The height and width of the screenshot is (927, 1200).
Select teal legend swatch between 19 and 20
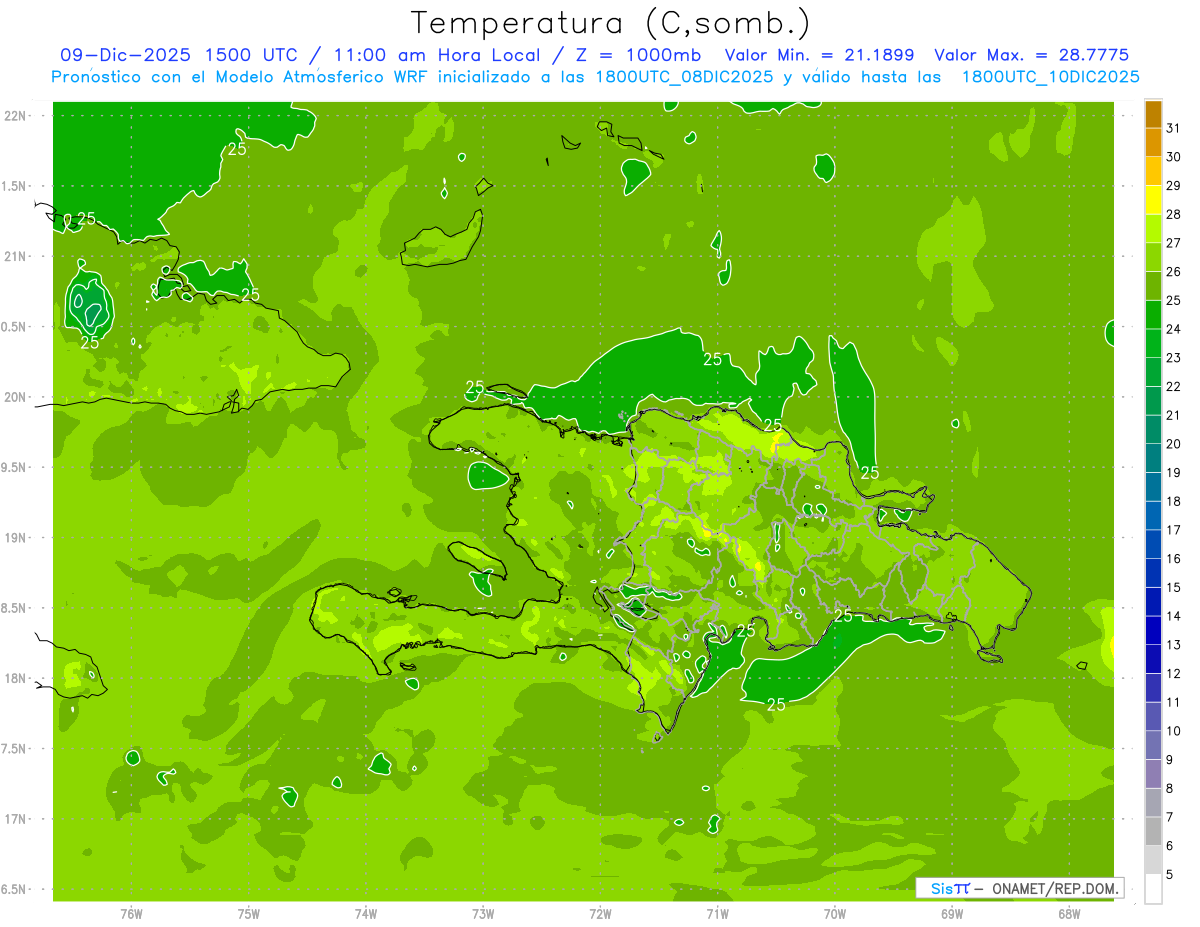pos(1153,458)
